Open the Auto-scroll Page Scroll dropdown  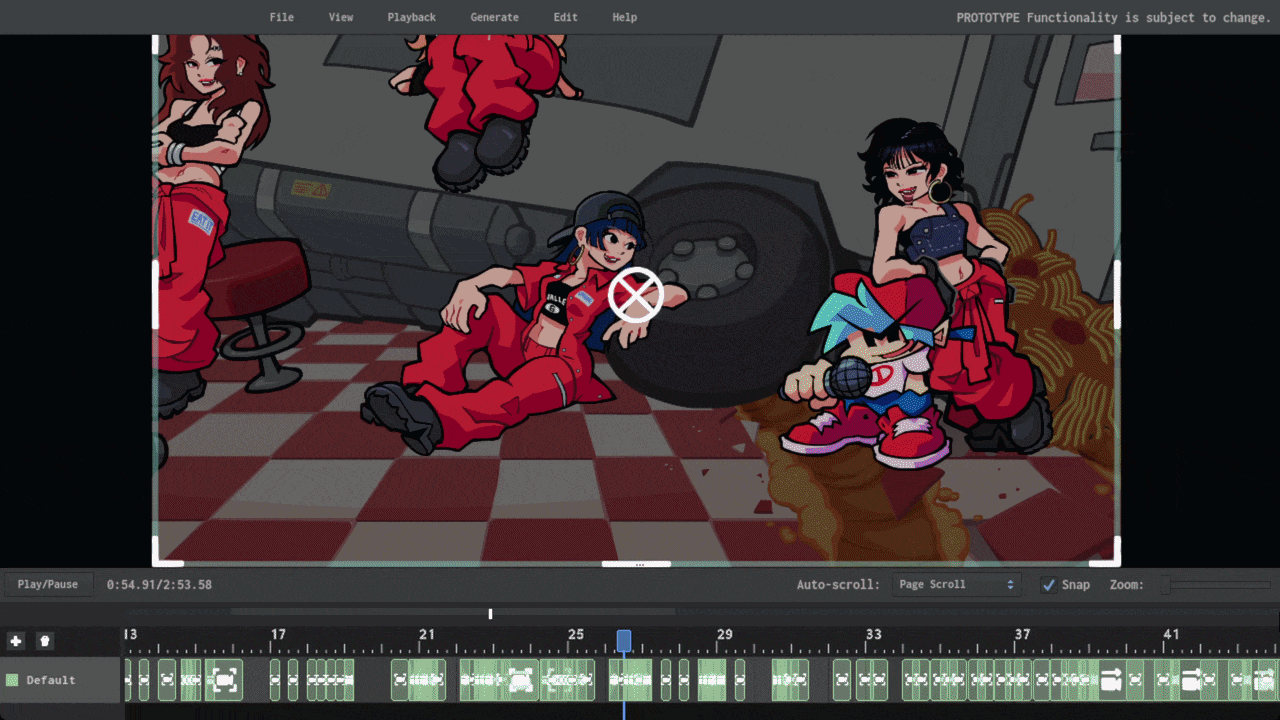pyautogui.click(x=955, y=585)
